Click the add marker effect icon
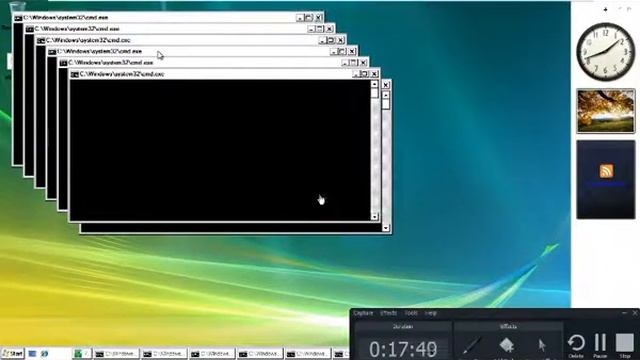This screenshot has height=360, width=640. (x=507, y=346)
